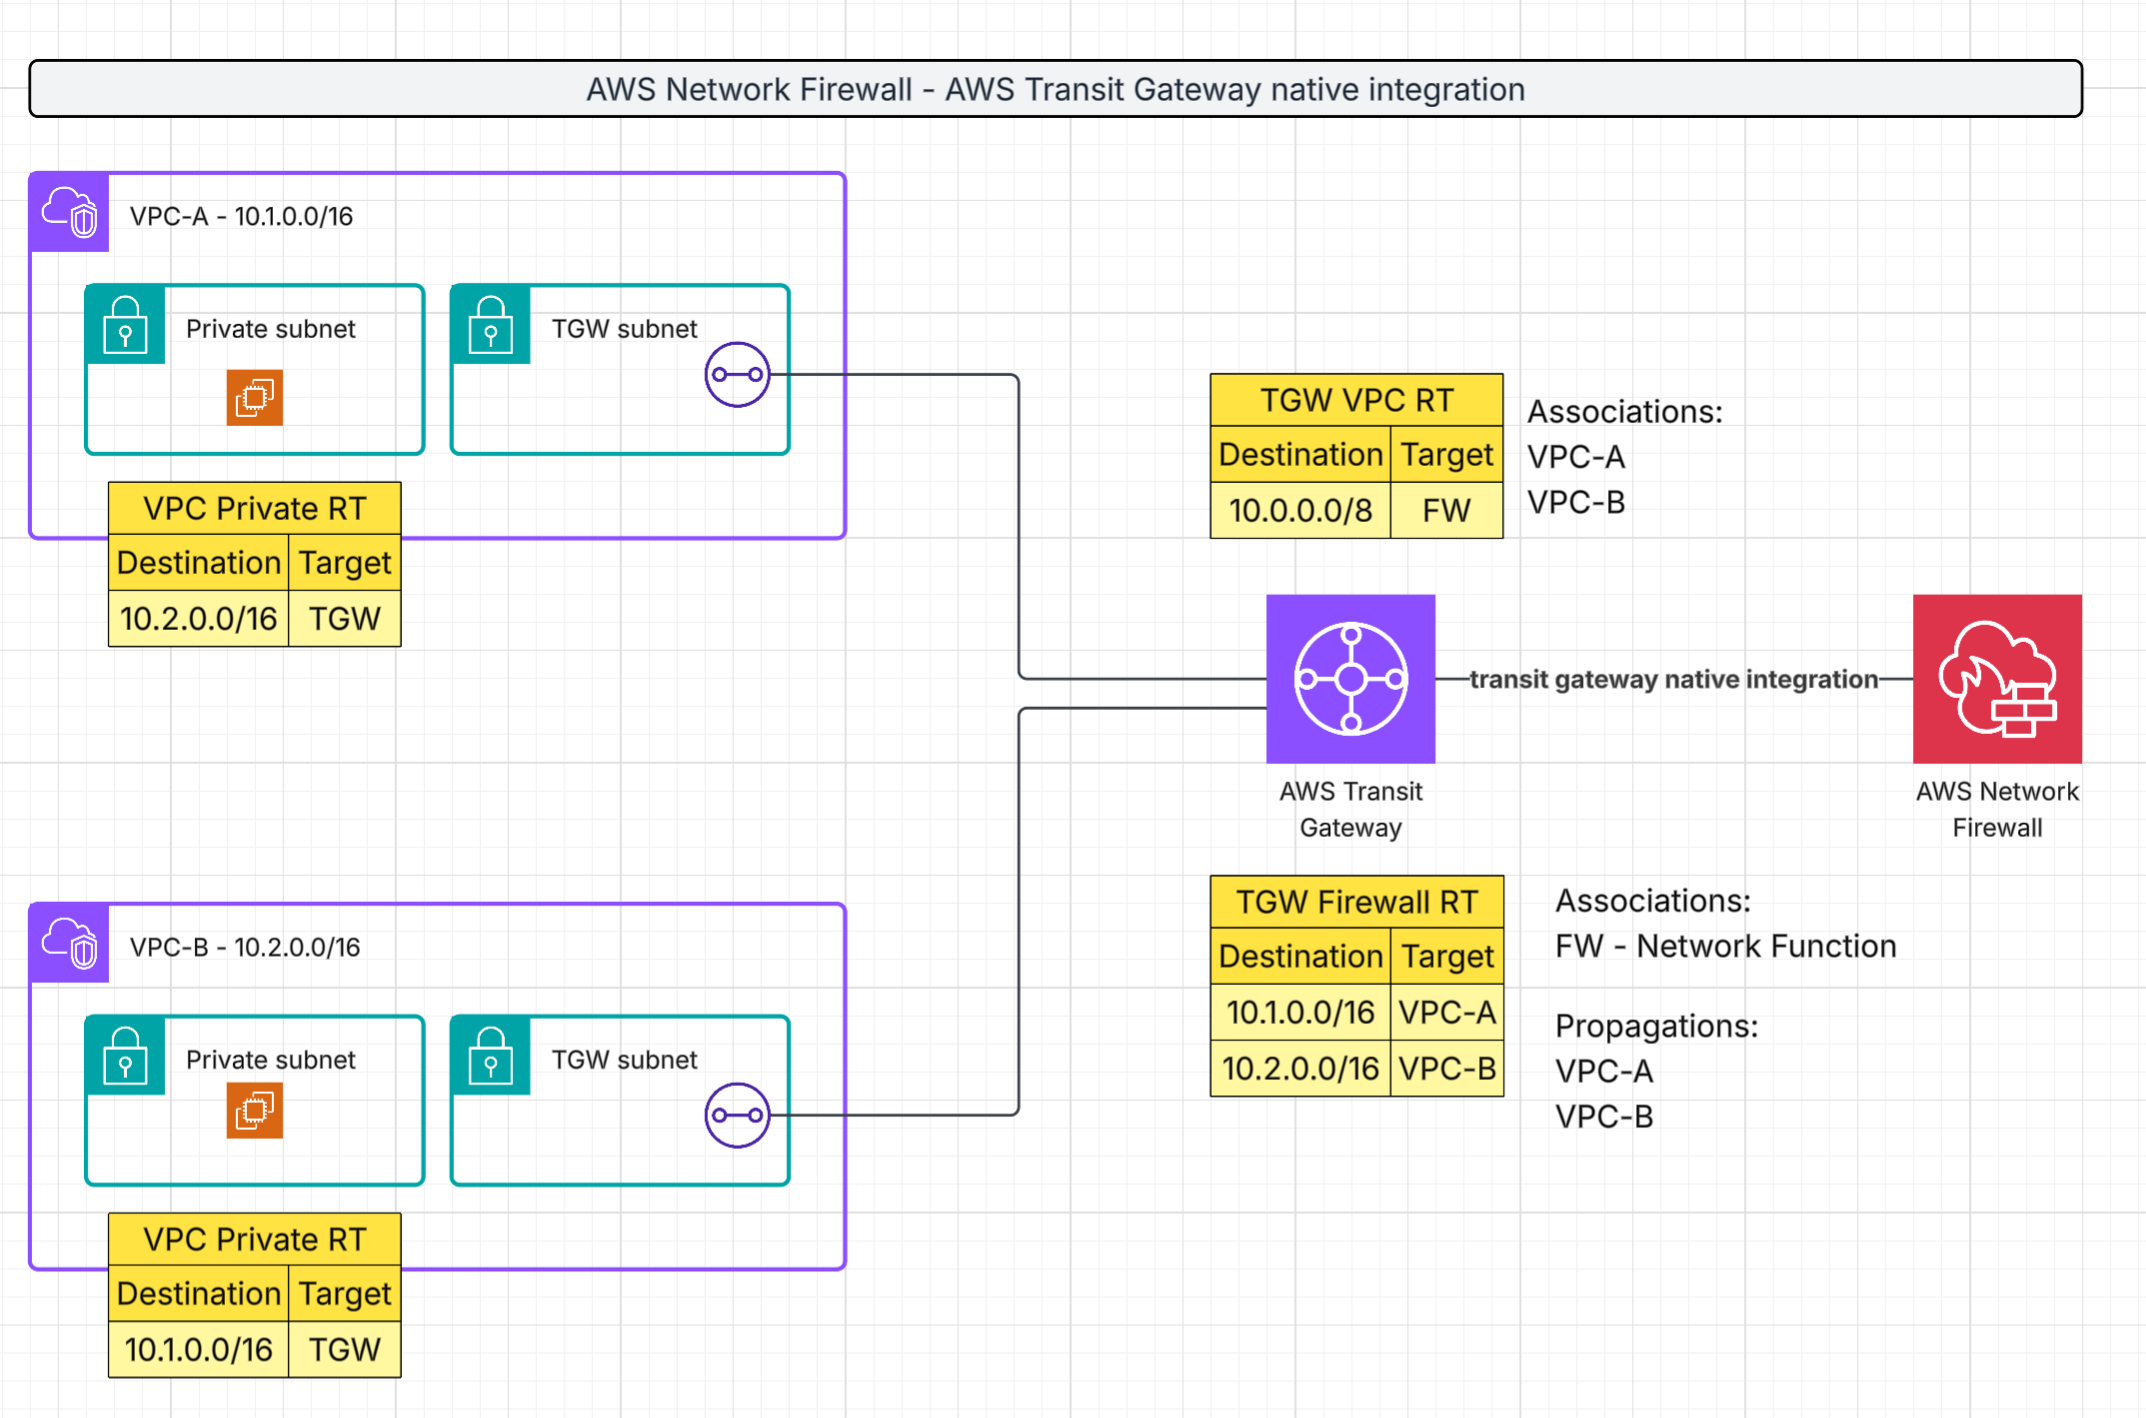This screenshot has width=2146, height=1418.
Task: Click the VPC-A cloud shield icon
Action: (69, 212)
